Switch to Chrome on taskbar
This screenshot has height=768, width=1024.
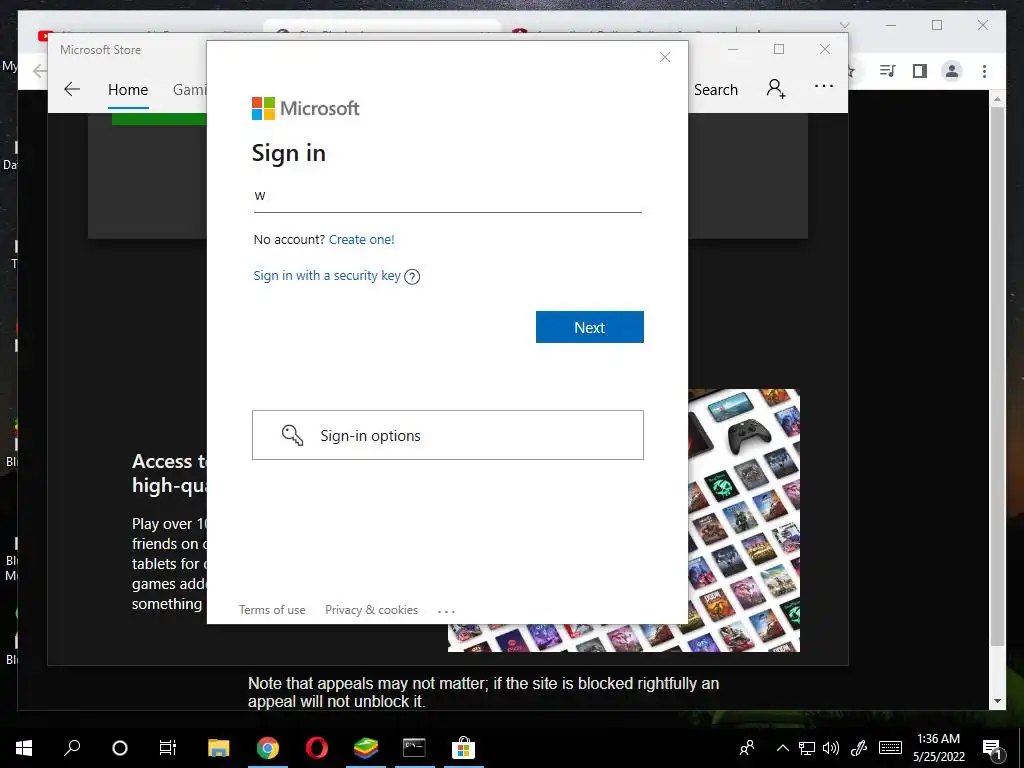(x=268, y=748)
